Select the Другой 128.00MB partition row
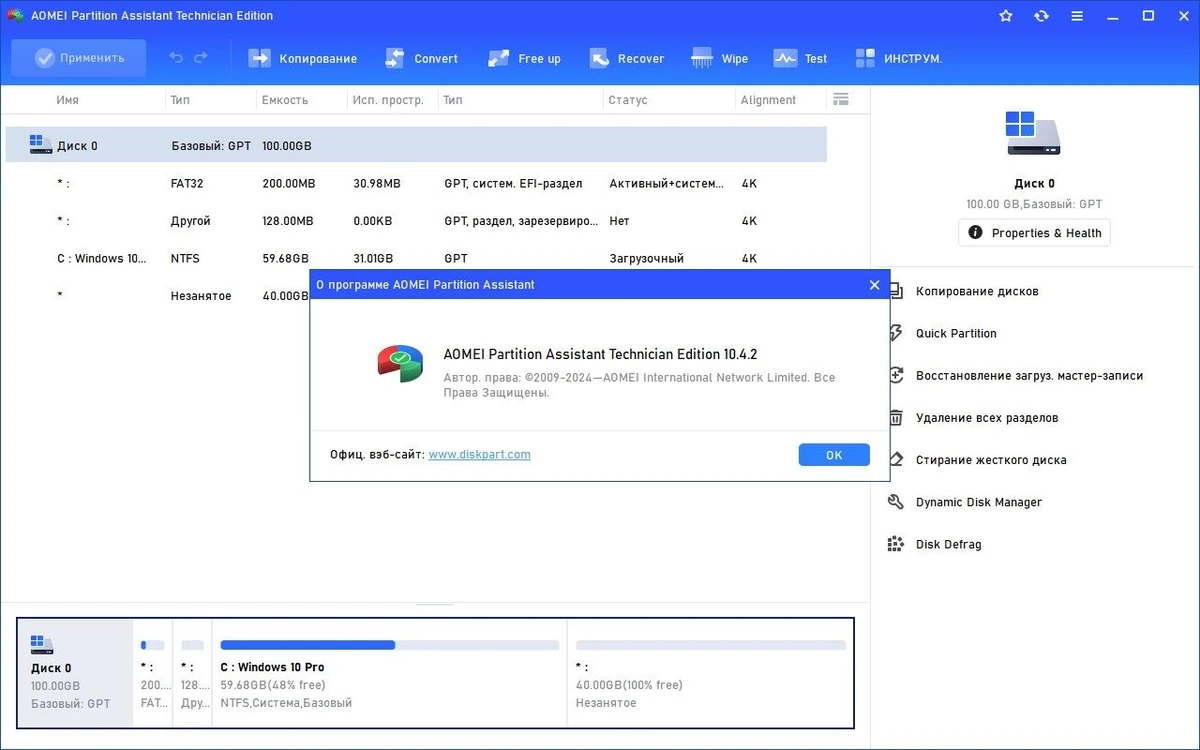Image resolution: width=1200 pixels, height=750 pixels. point(416,221)
